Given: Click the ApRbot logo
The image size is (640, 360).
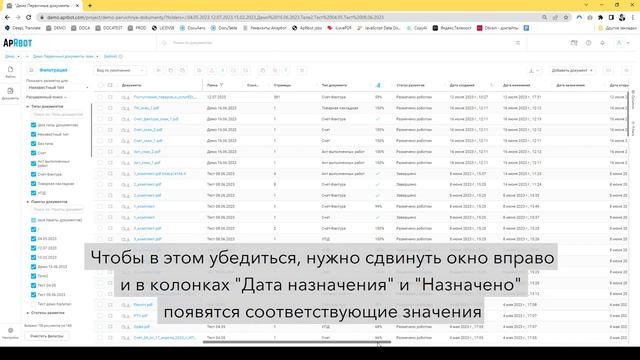Looking at the screenshot, I should click(18, 43).
